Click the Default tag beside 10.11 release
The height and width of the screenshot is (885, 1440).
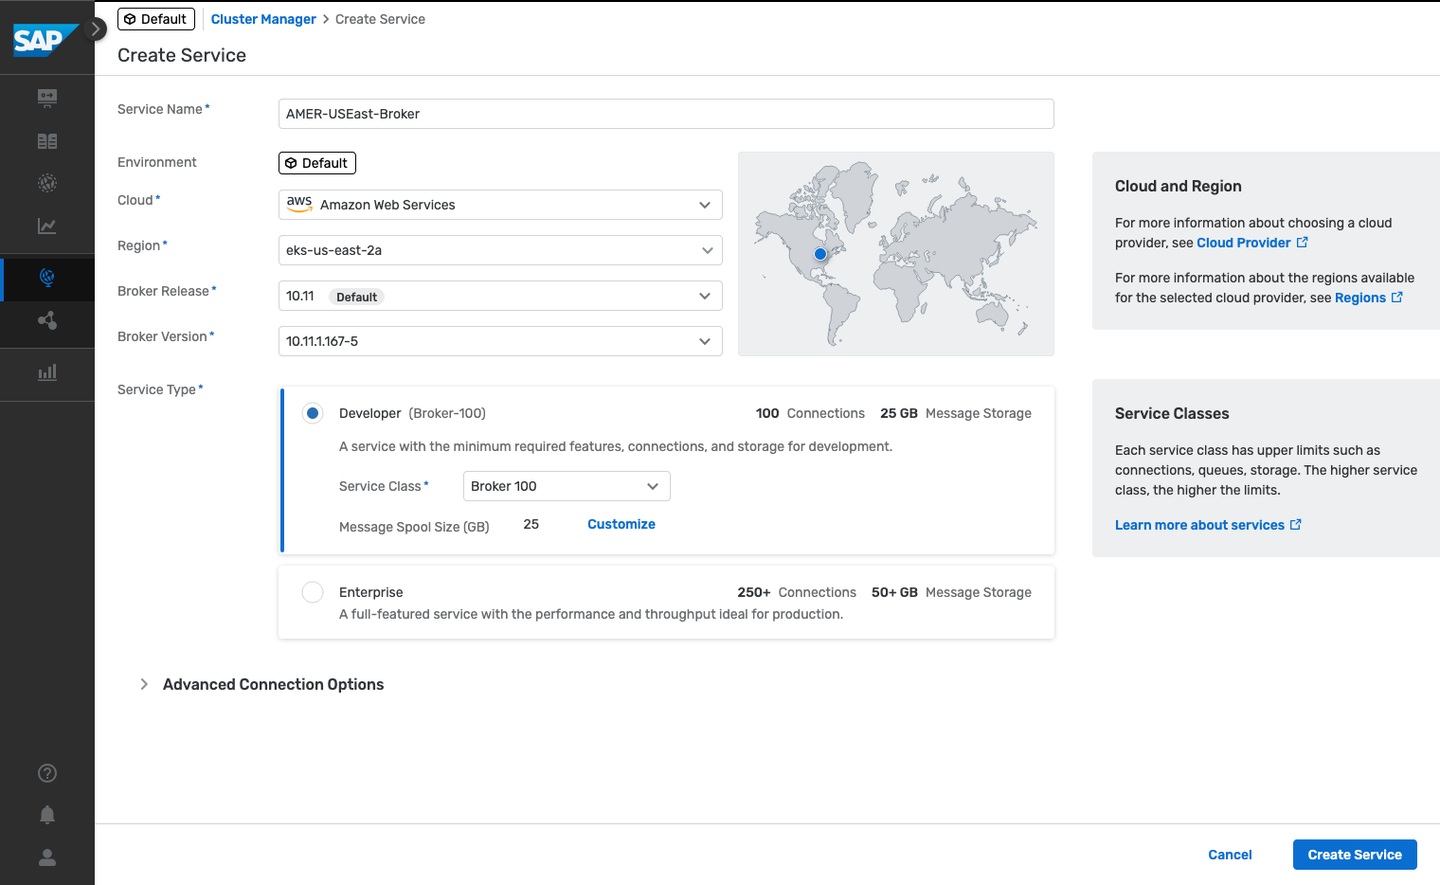[x=357, y=297]
